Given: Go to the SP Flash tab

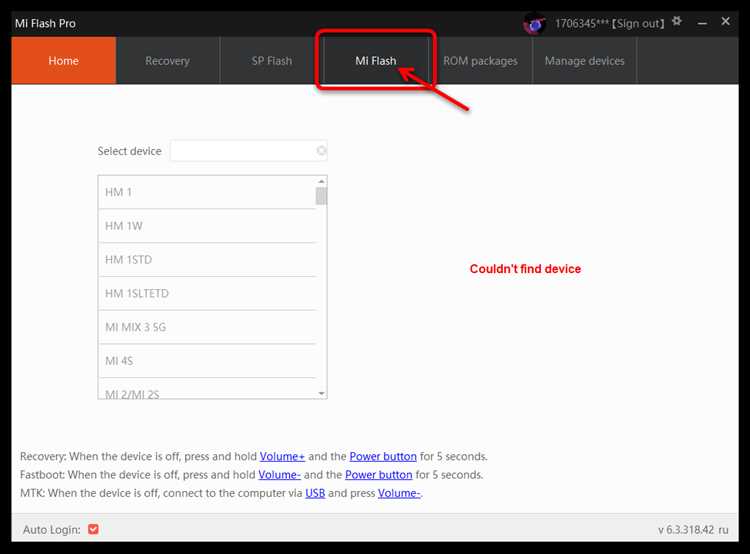Looking at the screenshot, I should coord(272,61).
